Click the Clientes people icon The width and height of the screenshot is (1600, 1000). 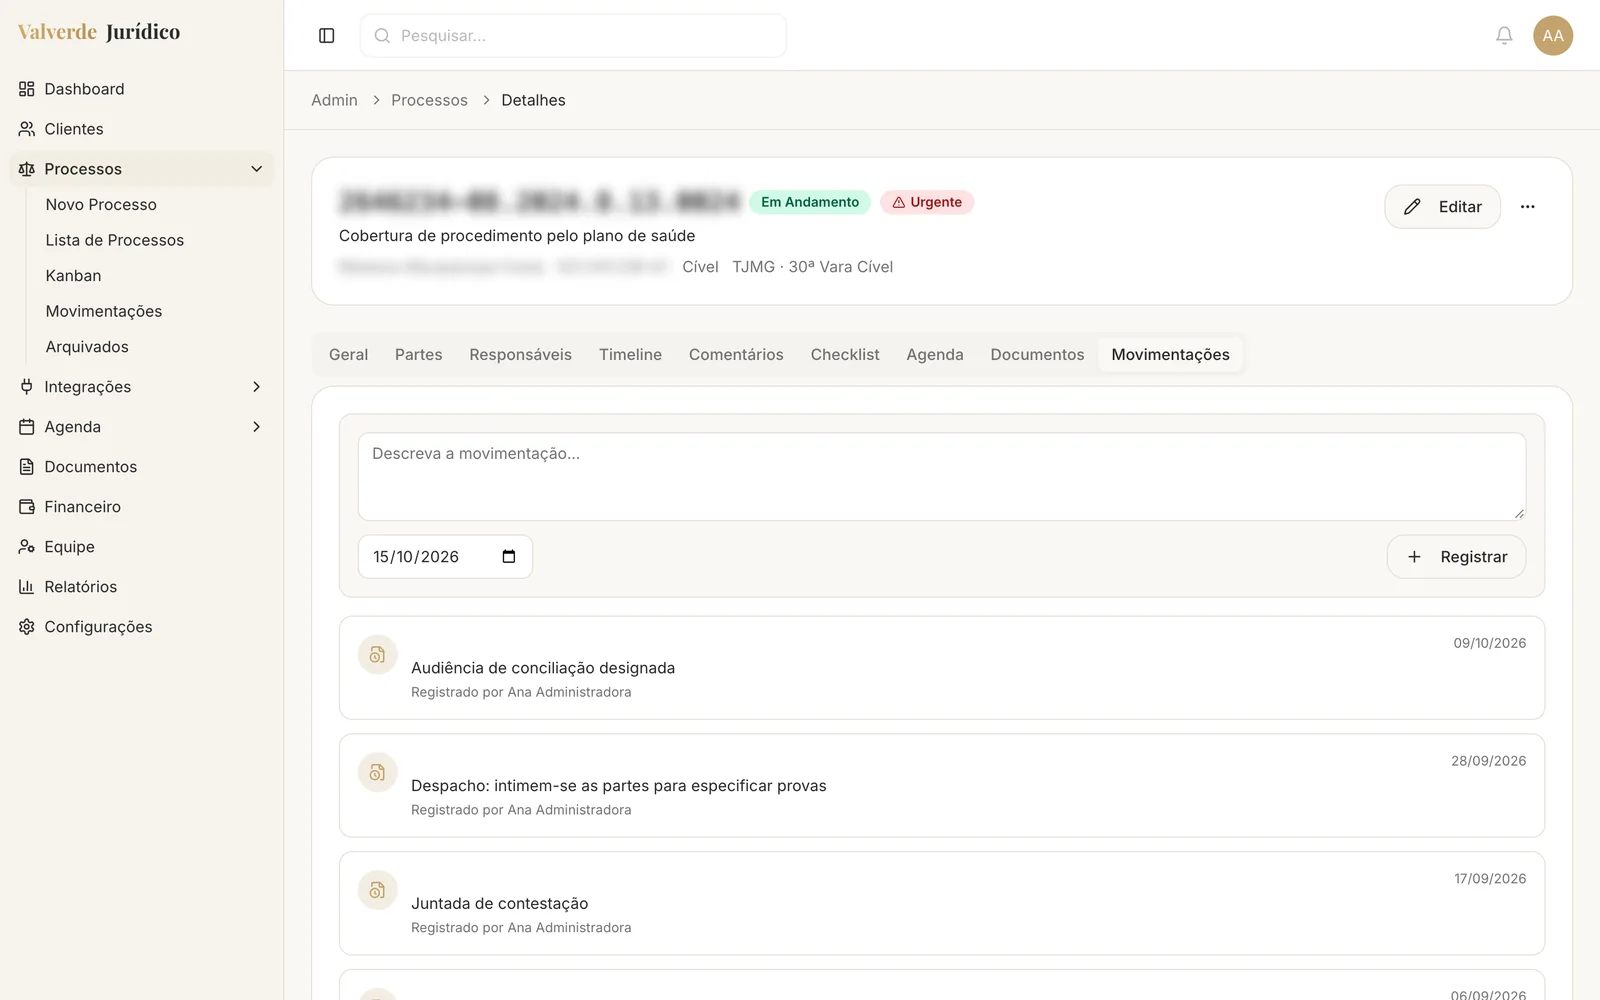pyautogui.click(x=27, y=129)
